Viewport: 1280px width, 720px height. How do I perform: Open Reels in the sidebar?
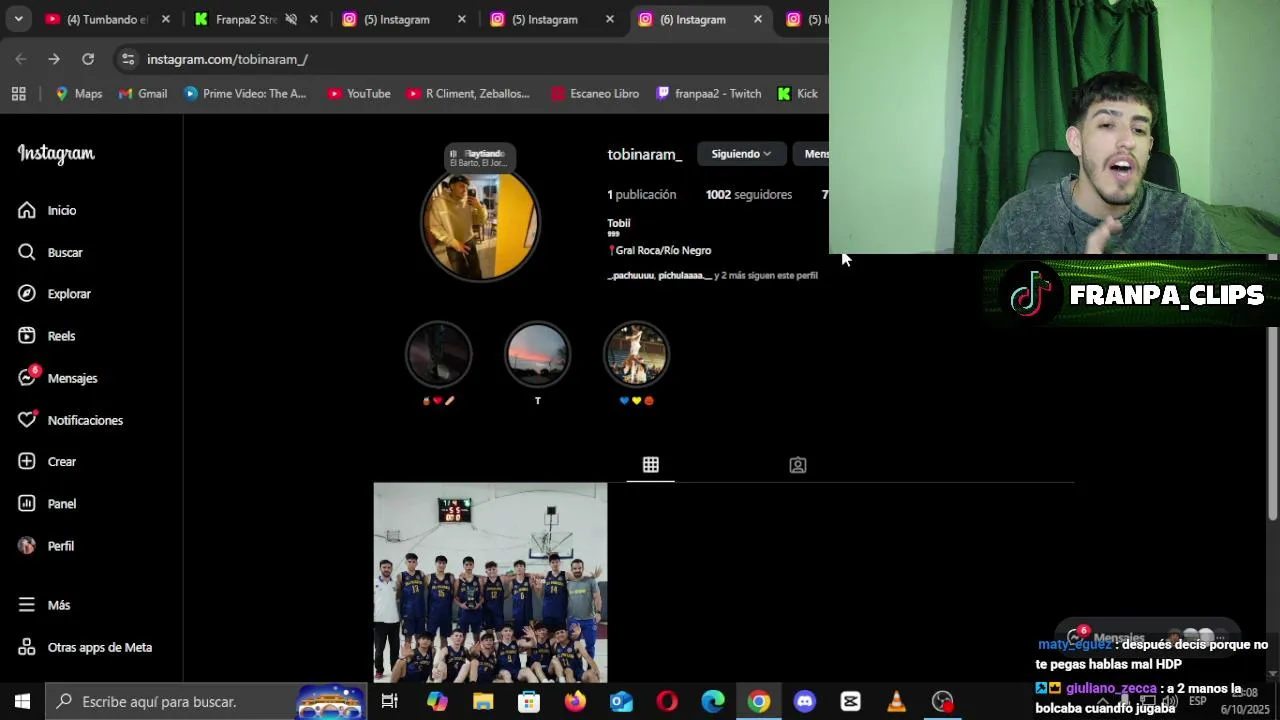46,336
